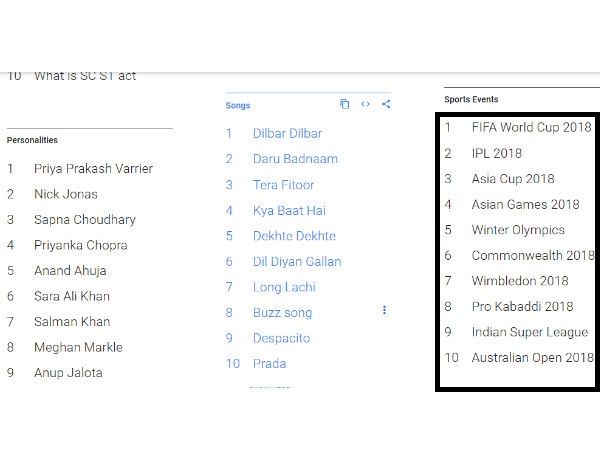Select IPL 2018 in Sports Events
Screen dimensions: 600x450
click(x=496, y=154)
